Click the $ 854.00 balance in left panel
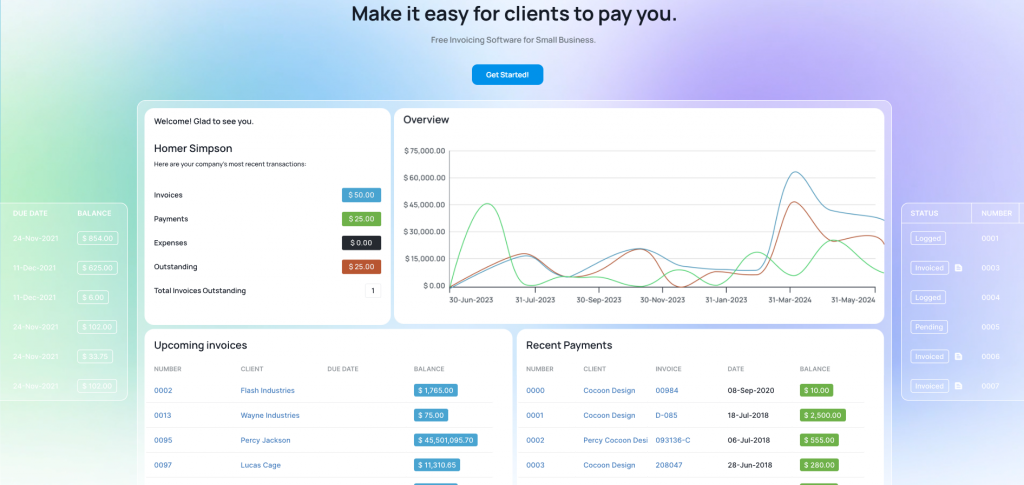 [97, 238]
